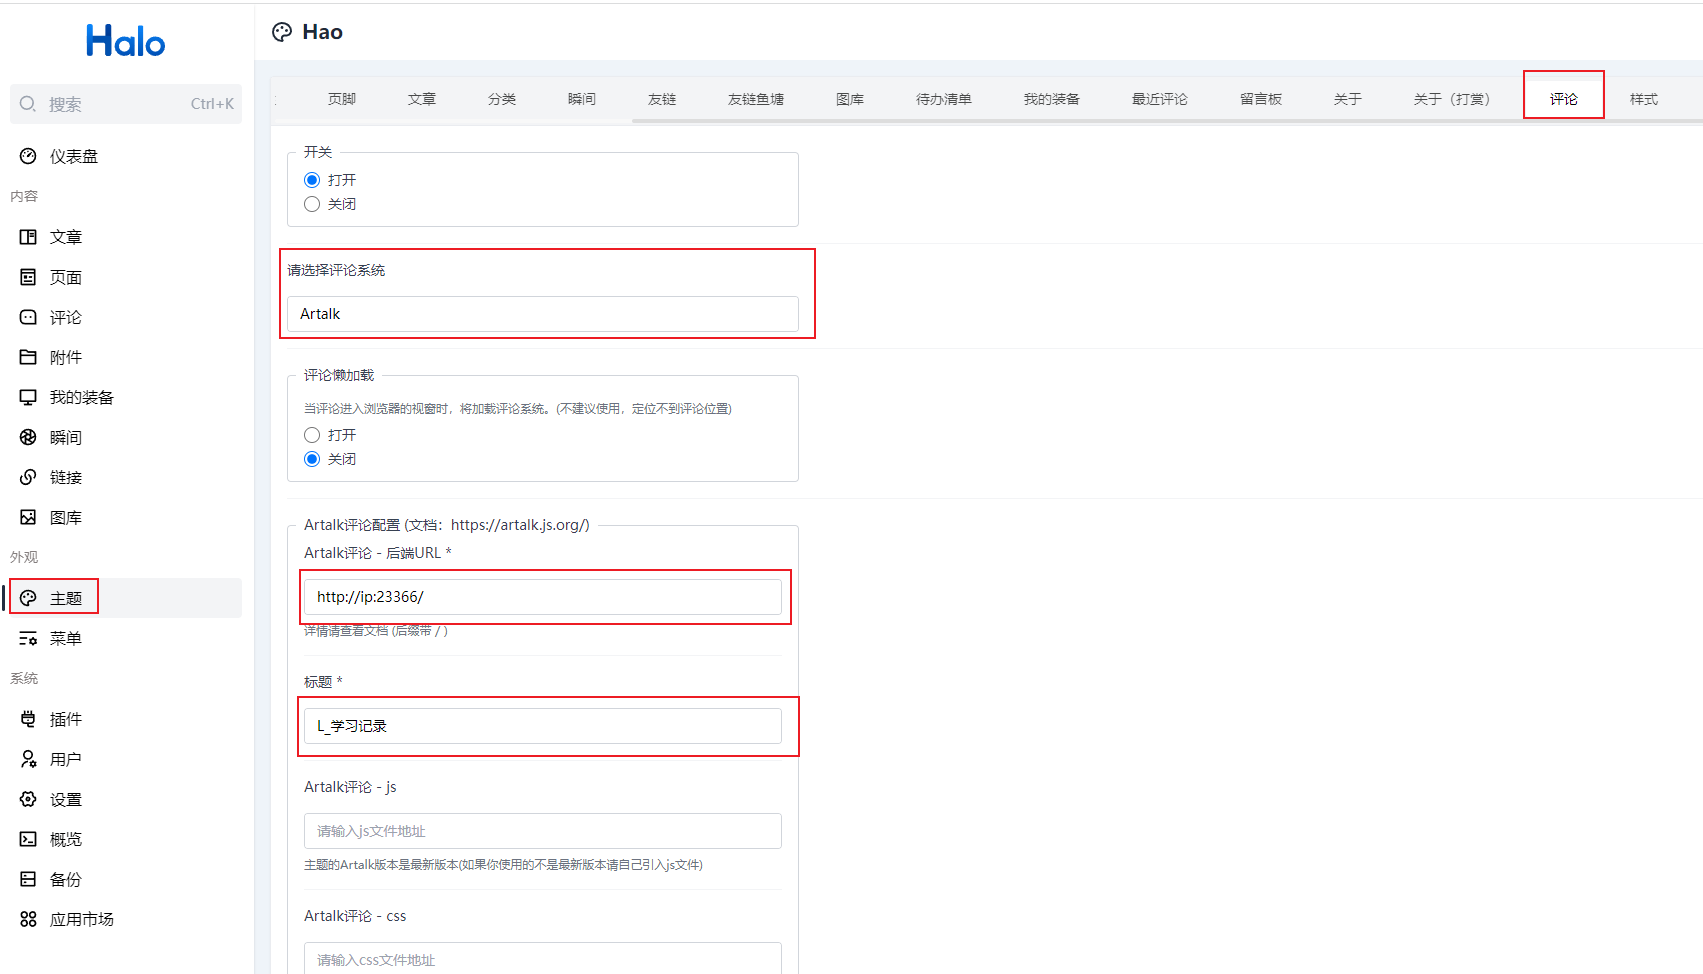Switch to the 样式 tab
The image size is (1703, 974).
(1643, 99)
